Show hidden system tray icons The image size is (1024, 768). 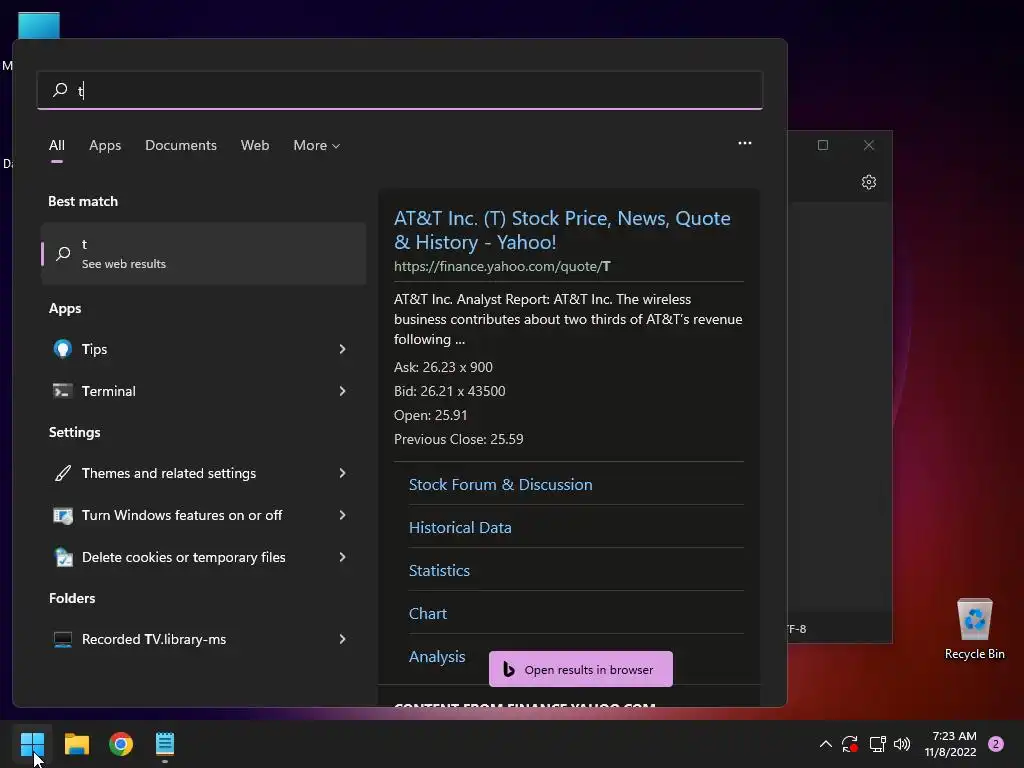pos(825,744)
